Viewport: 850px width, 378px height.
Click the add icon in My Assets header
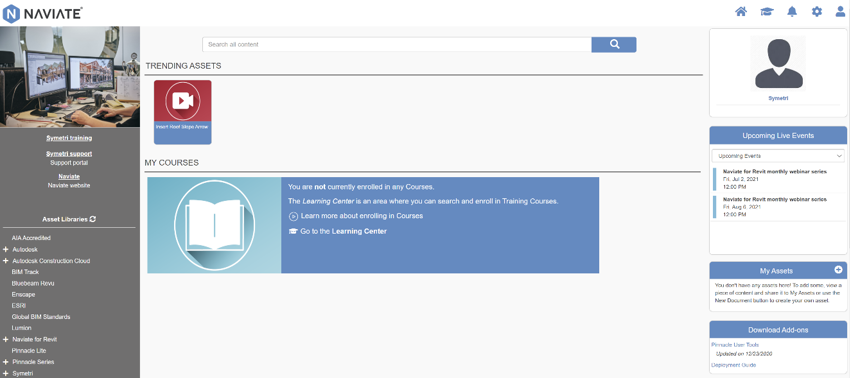[x=838, y=270]
